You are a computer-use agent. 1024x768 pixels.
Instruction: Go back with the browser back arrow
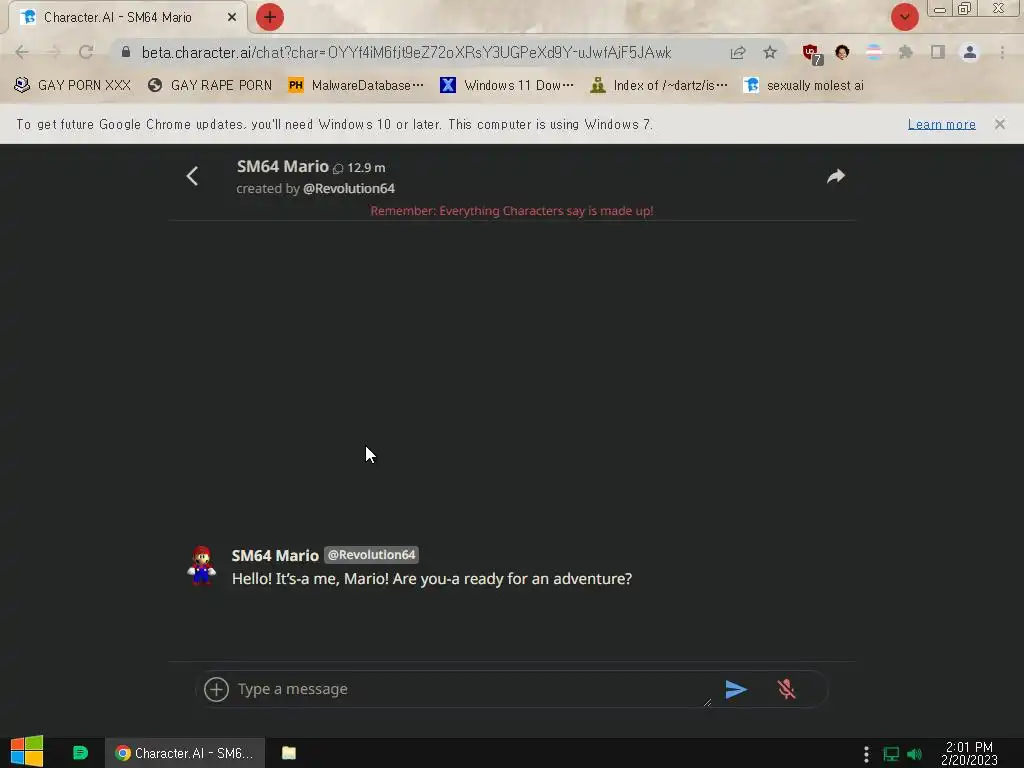tap(22, 52)
